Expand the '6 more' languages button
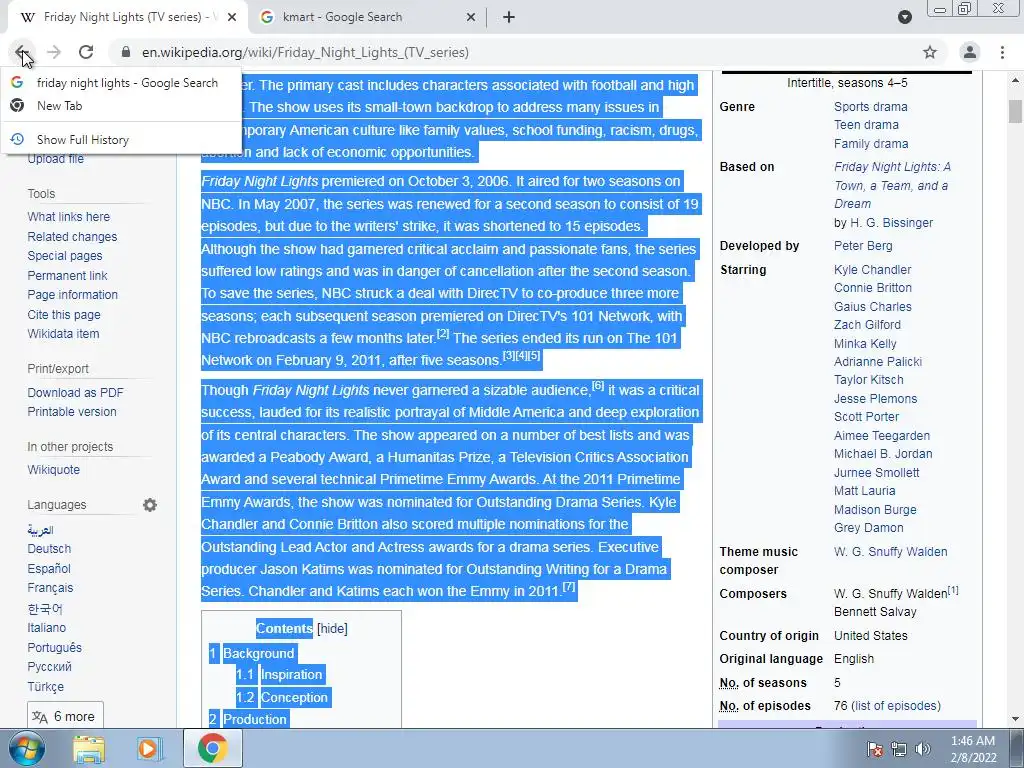Screen dimensions: 1024x768 coord(65,716)
